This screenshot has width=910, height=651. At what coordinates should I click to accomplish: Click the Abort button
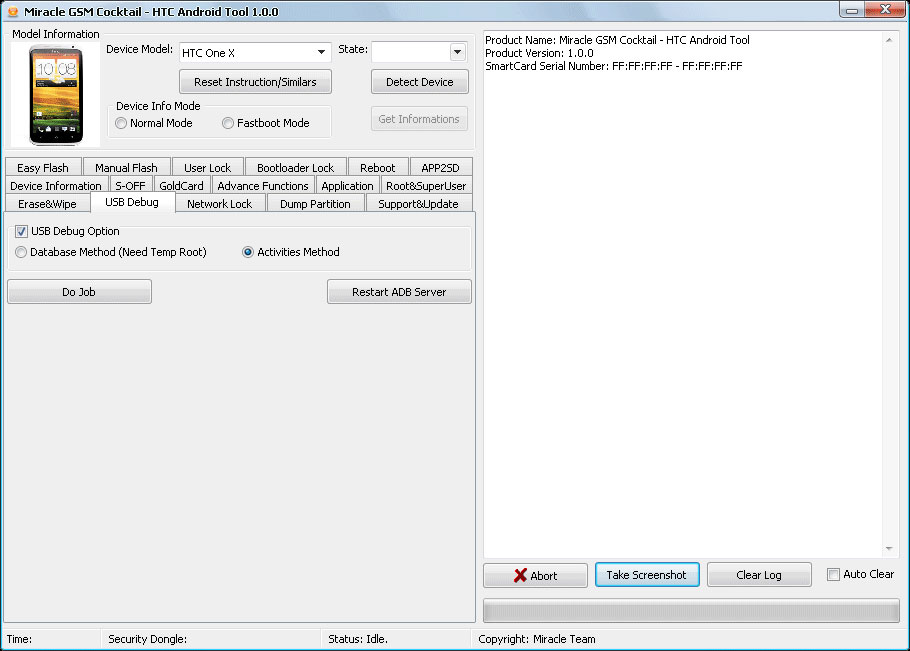click(x=535, y=575)
